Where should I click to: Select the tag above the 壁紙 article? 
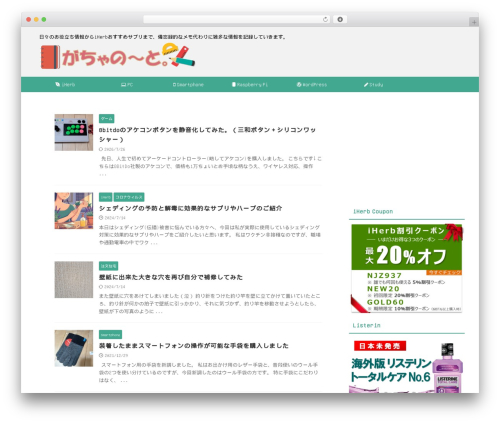[x=108, y=266]
